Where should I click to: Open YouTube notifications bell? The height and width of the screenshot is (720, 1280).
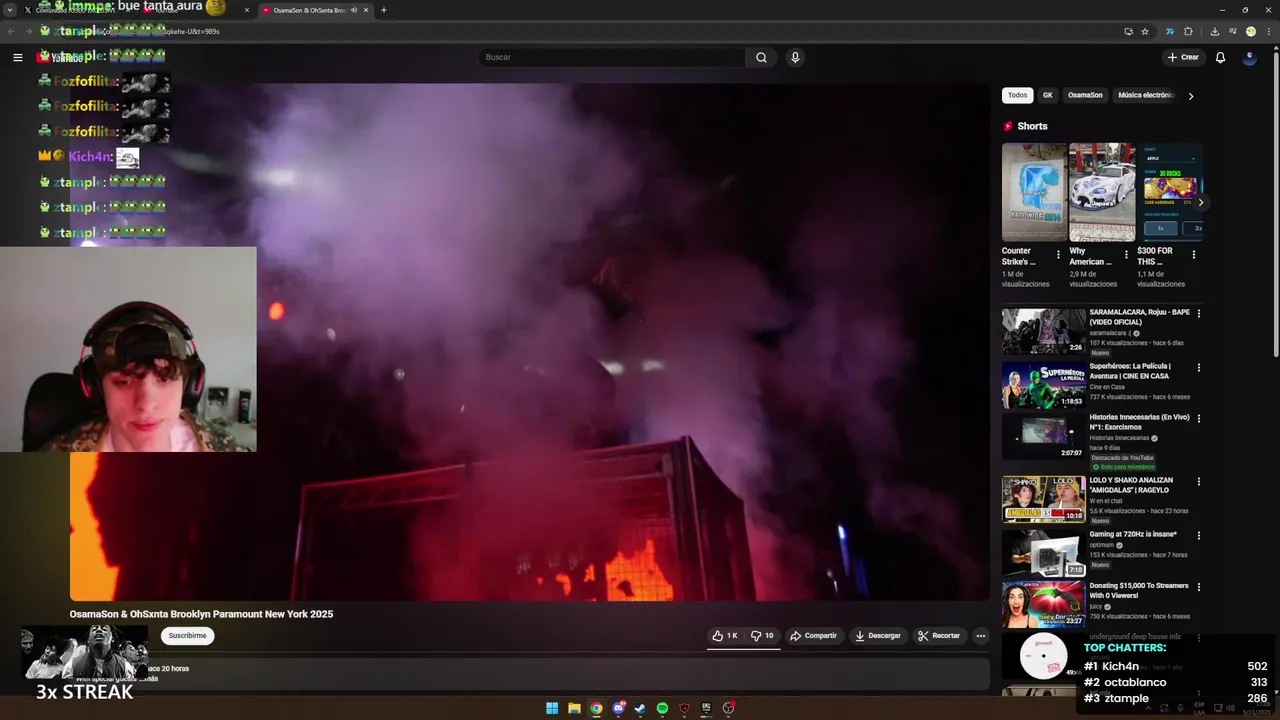point(1220,57)
